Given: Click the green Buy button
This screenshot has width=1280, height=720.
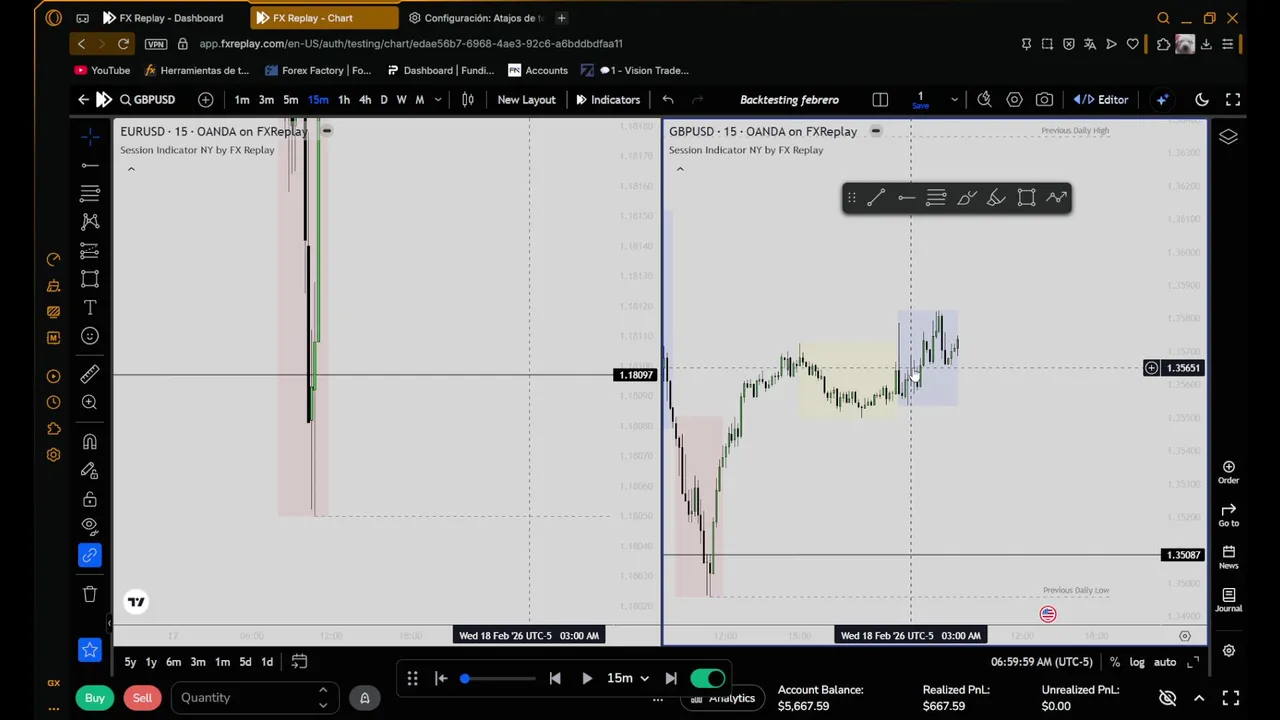Looking at the screenshot, I should click(x=95, y=698).
